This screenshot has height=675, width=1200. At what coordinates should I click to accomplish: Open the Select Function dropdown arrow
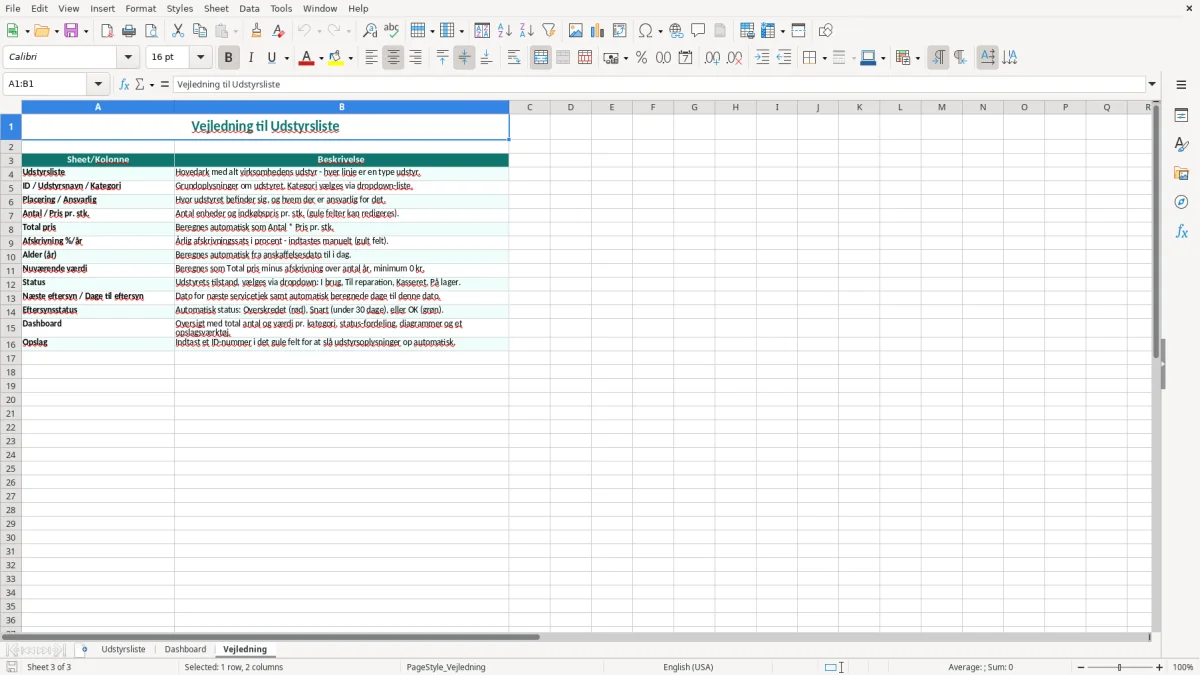click(152, 84)
